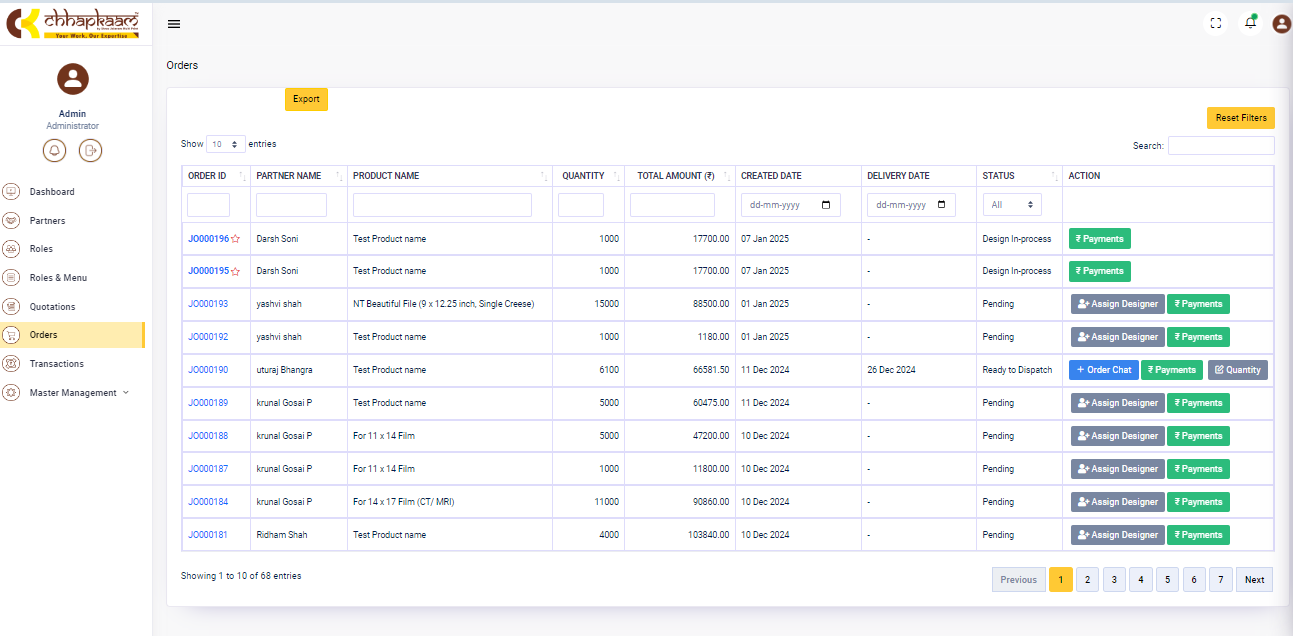This screenshot has height=636, width=1293.
Task: Click the hamburger menu icon
Action: (x=174, y=24)
